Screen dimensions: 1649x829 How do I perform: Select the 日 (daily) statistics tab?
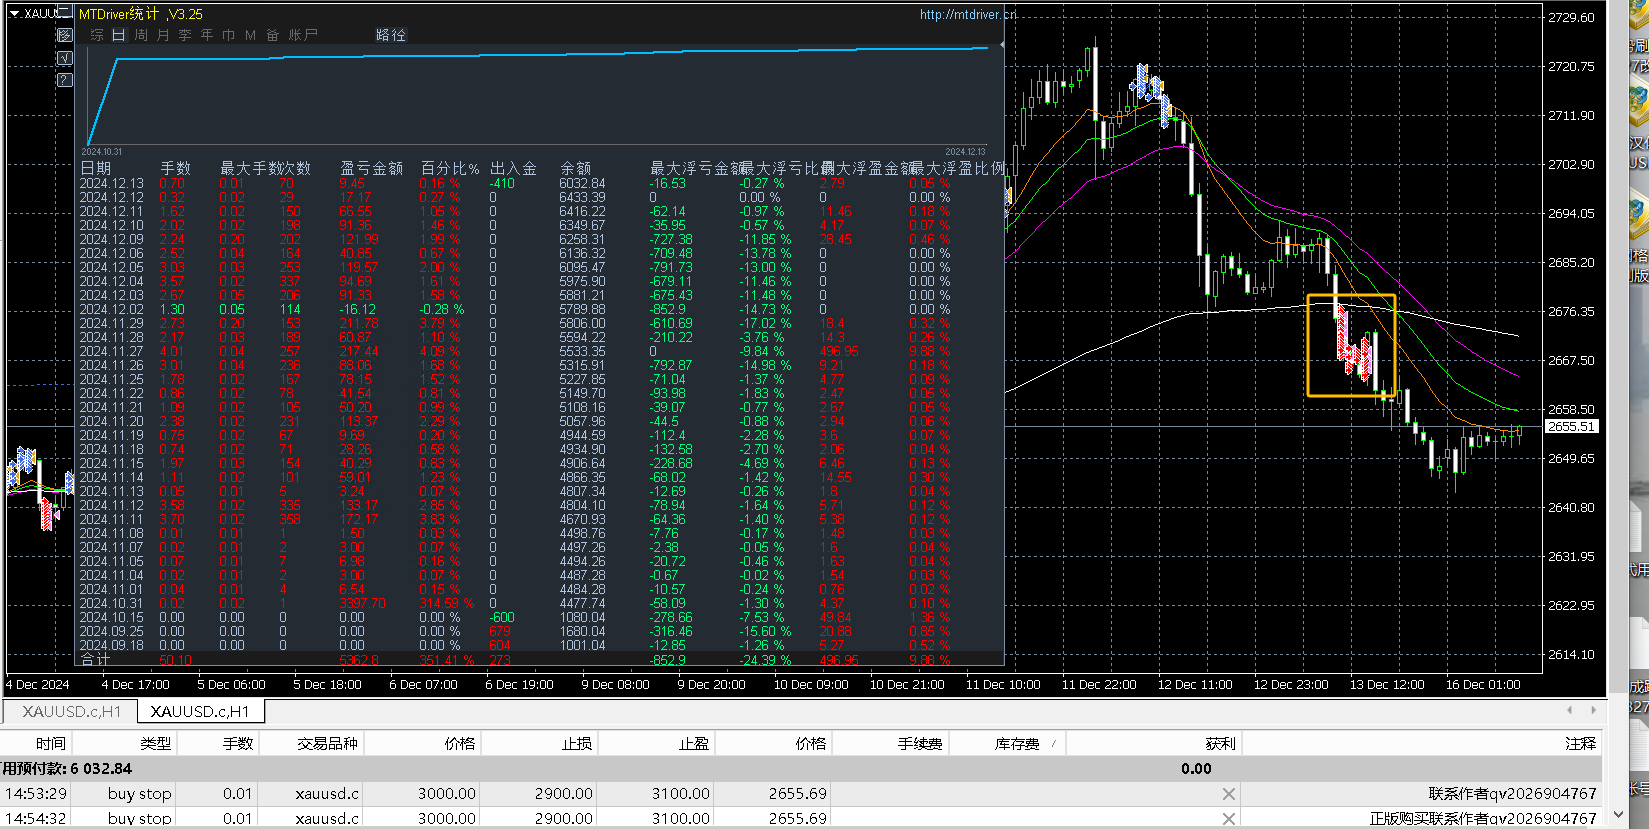click(x=119, y=35)
